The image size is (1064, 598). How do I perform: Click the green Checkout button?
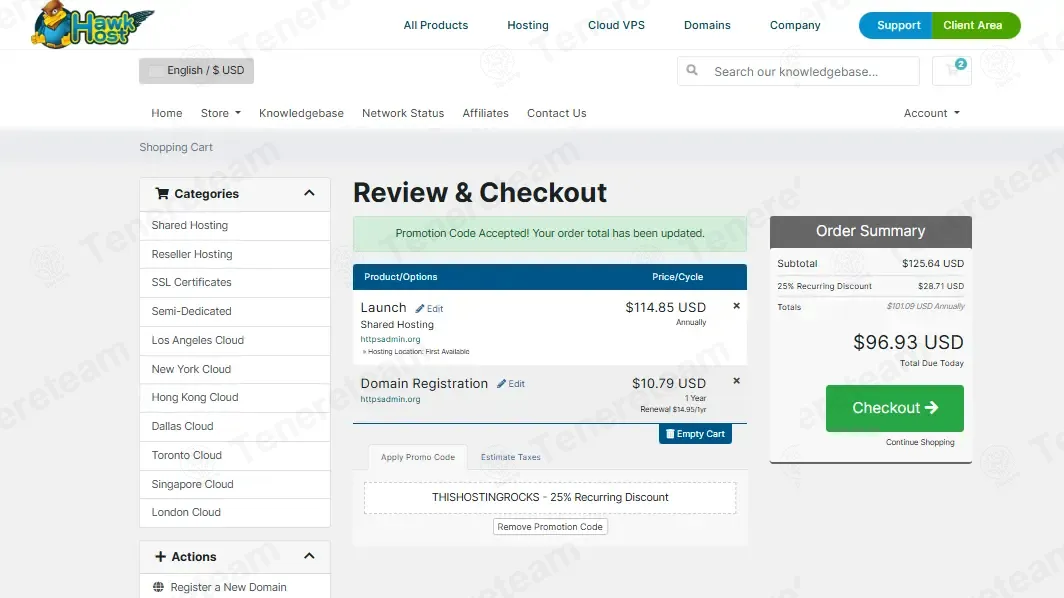click(x=894, y=408)
